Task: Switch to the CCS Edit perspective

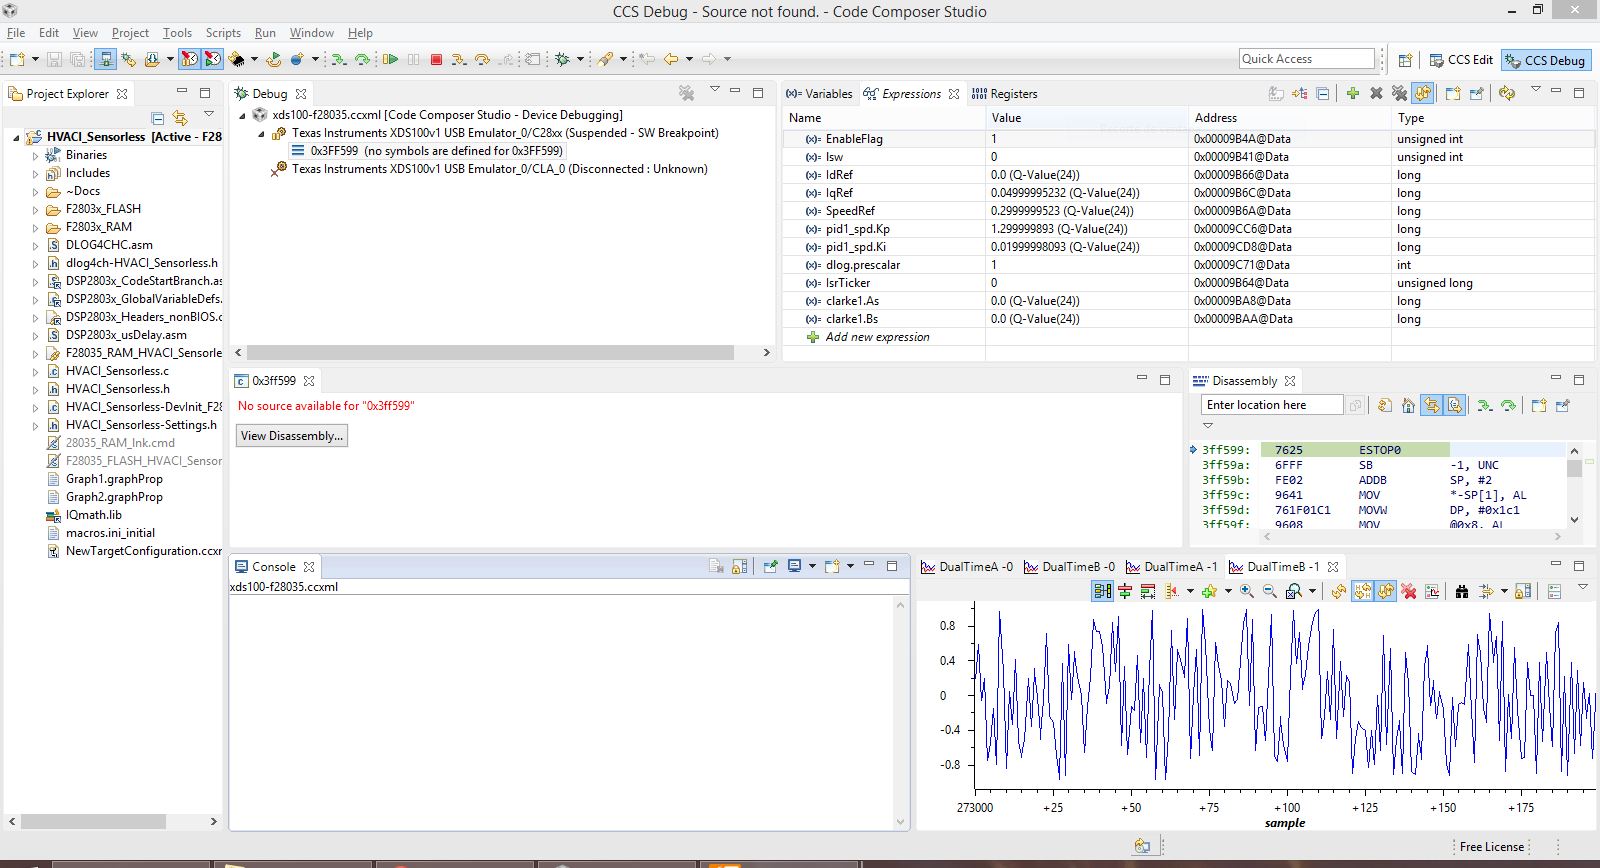Action: pyautogui.click(x=1461, y=60)
